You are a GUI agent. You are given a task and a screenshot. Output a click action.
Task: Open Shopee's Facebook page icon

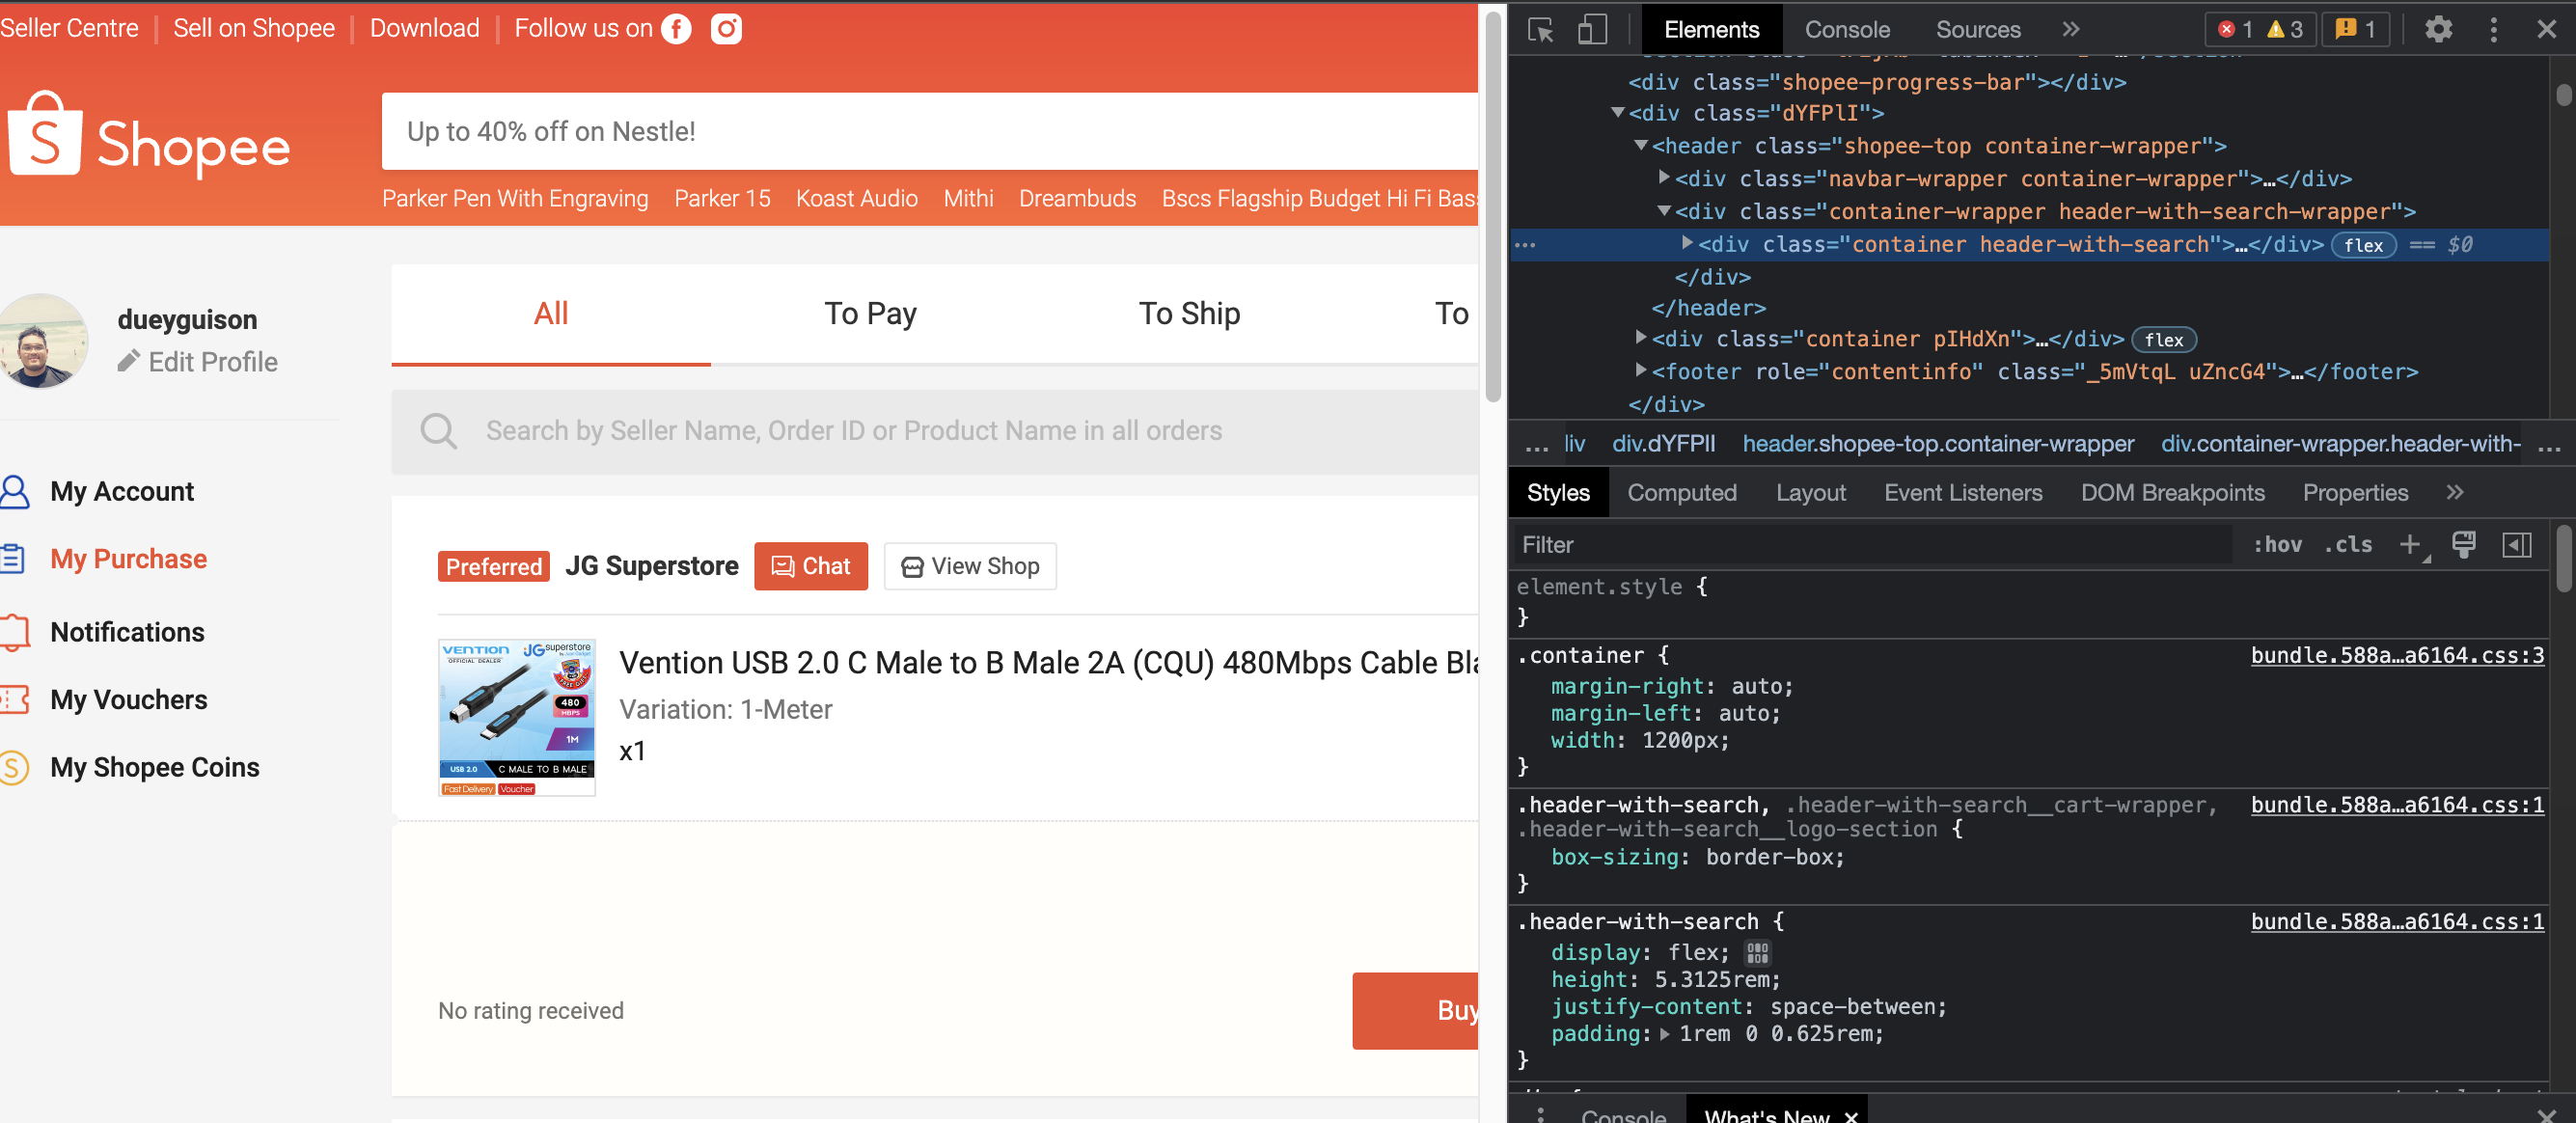coord(677,29)
